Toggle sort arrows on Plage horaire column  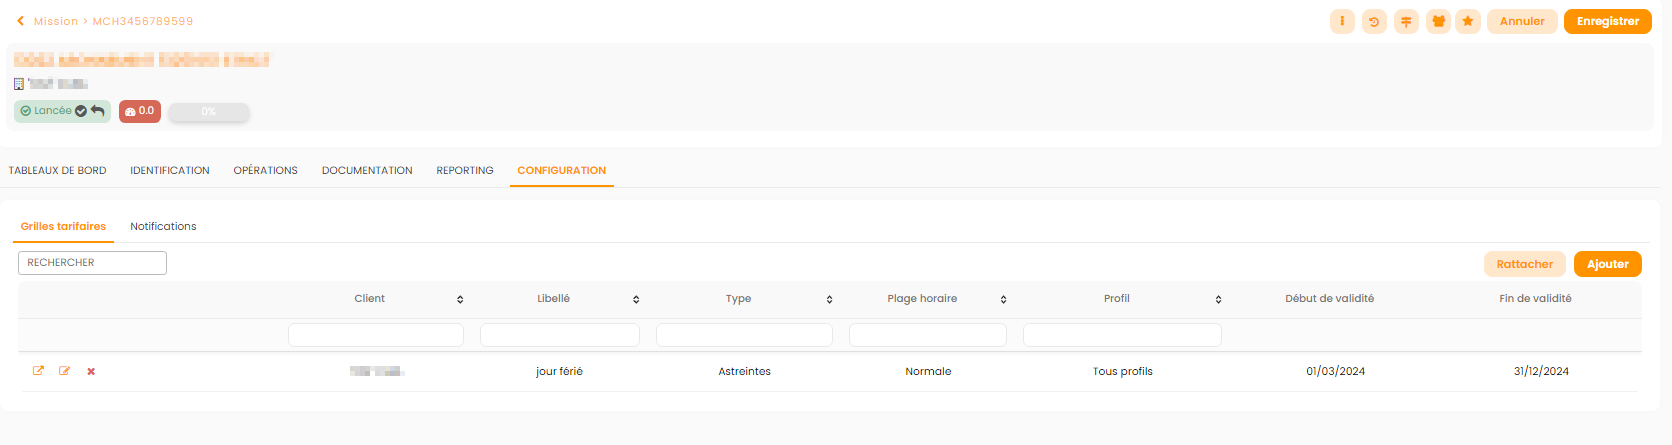point(1003,299)
